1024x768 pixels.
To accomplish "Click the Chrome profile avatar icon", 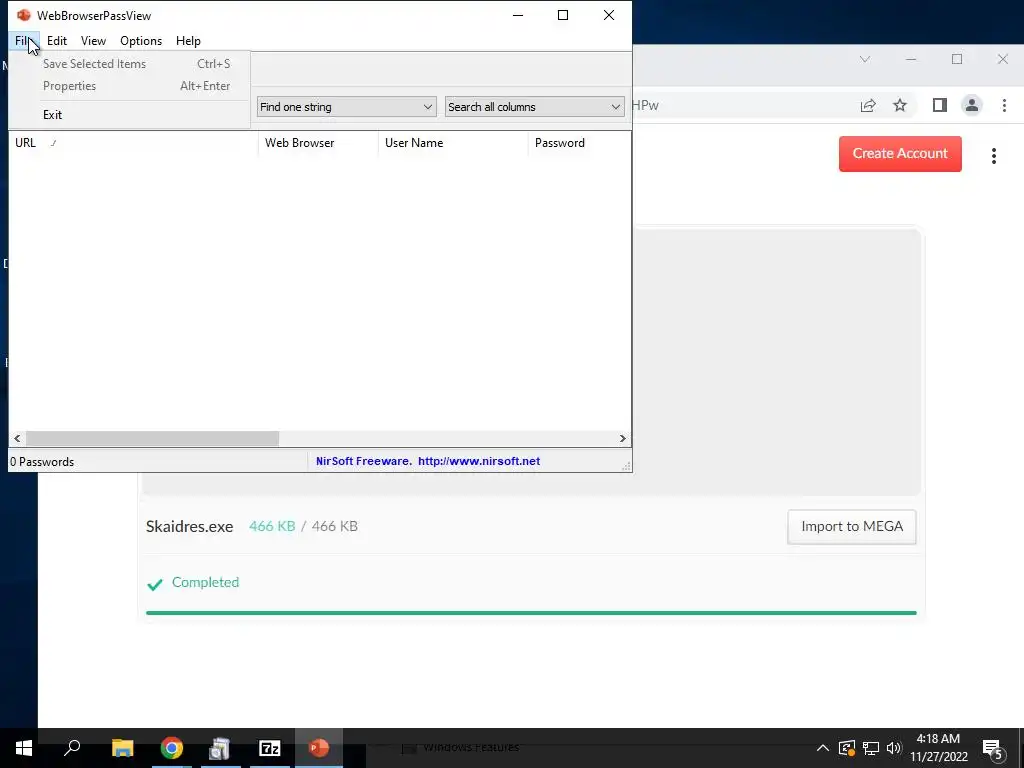I will 971,105.
